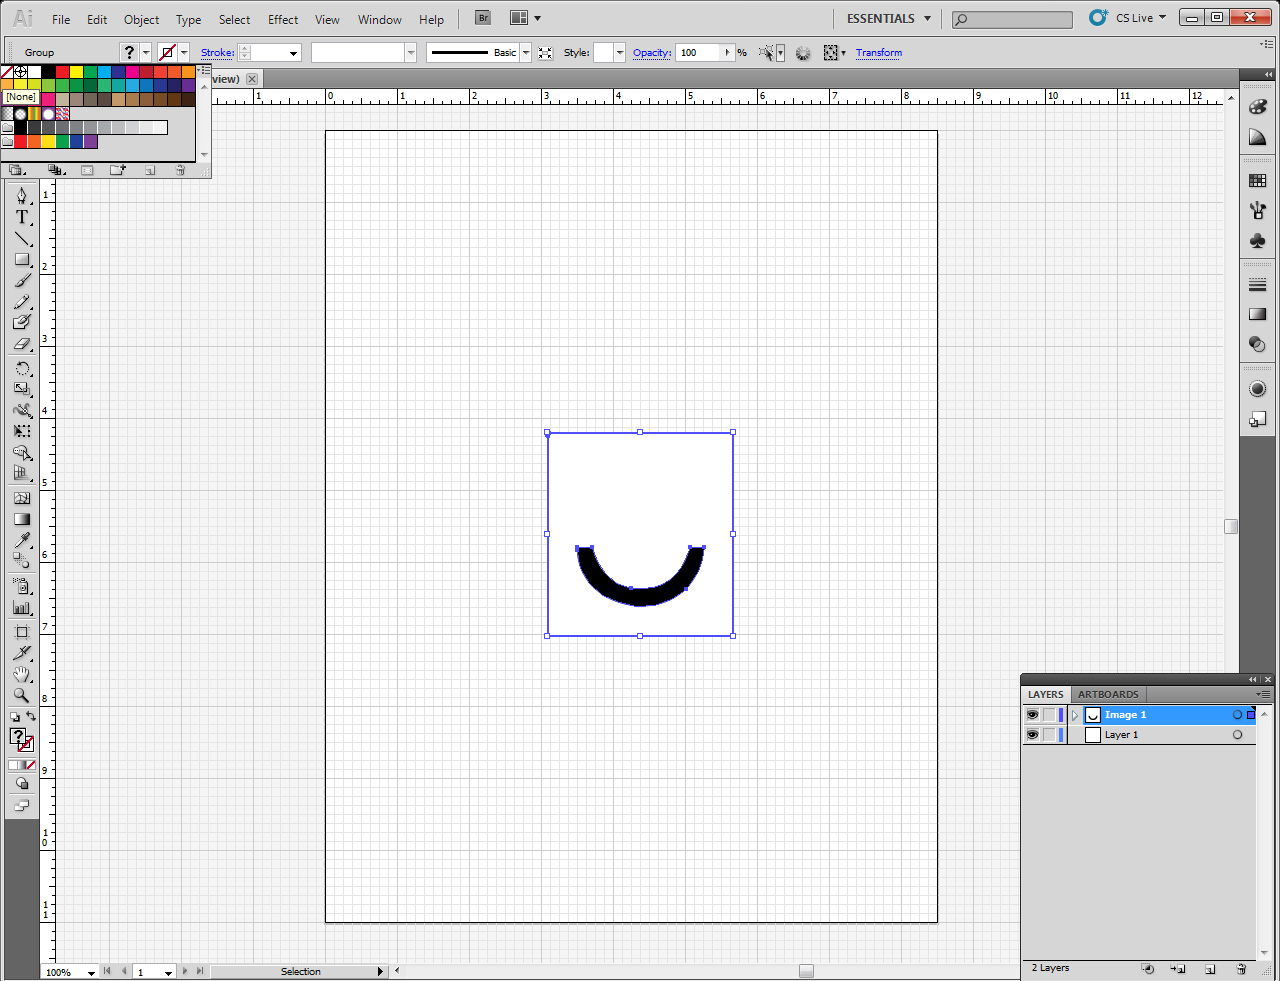Pick the red swatch in top row
The height and width of the screenshot is (981, 1280).
click(62, 72)
